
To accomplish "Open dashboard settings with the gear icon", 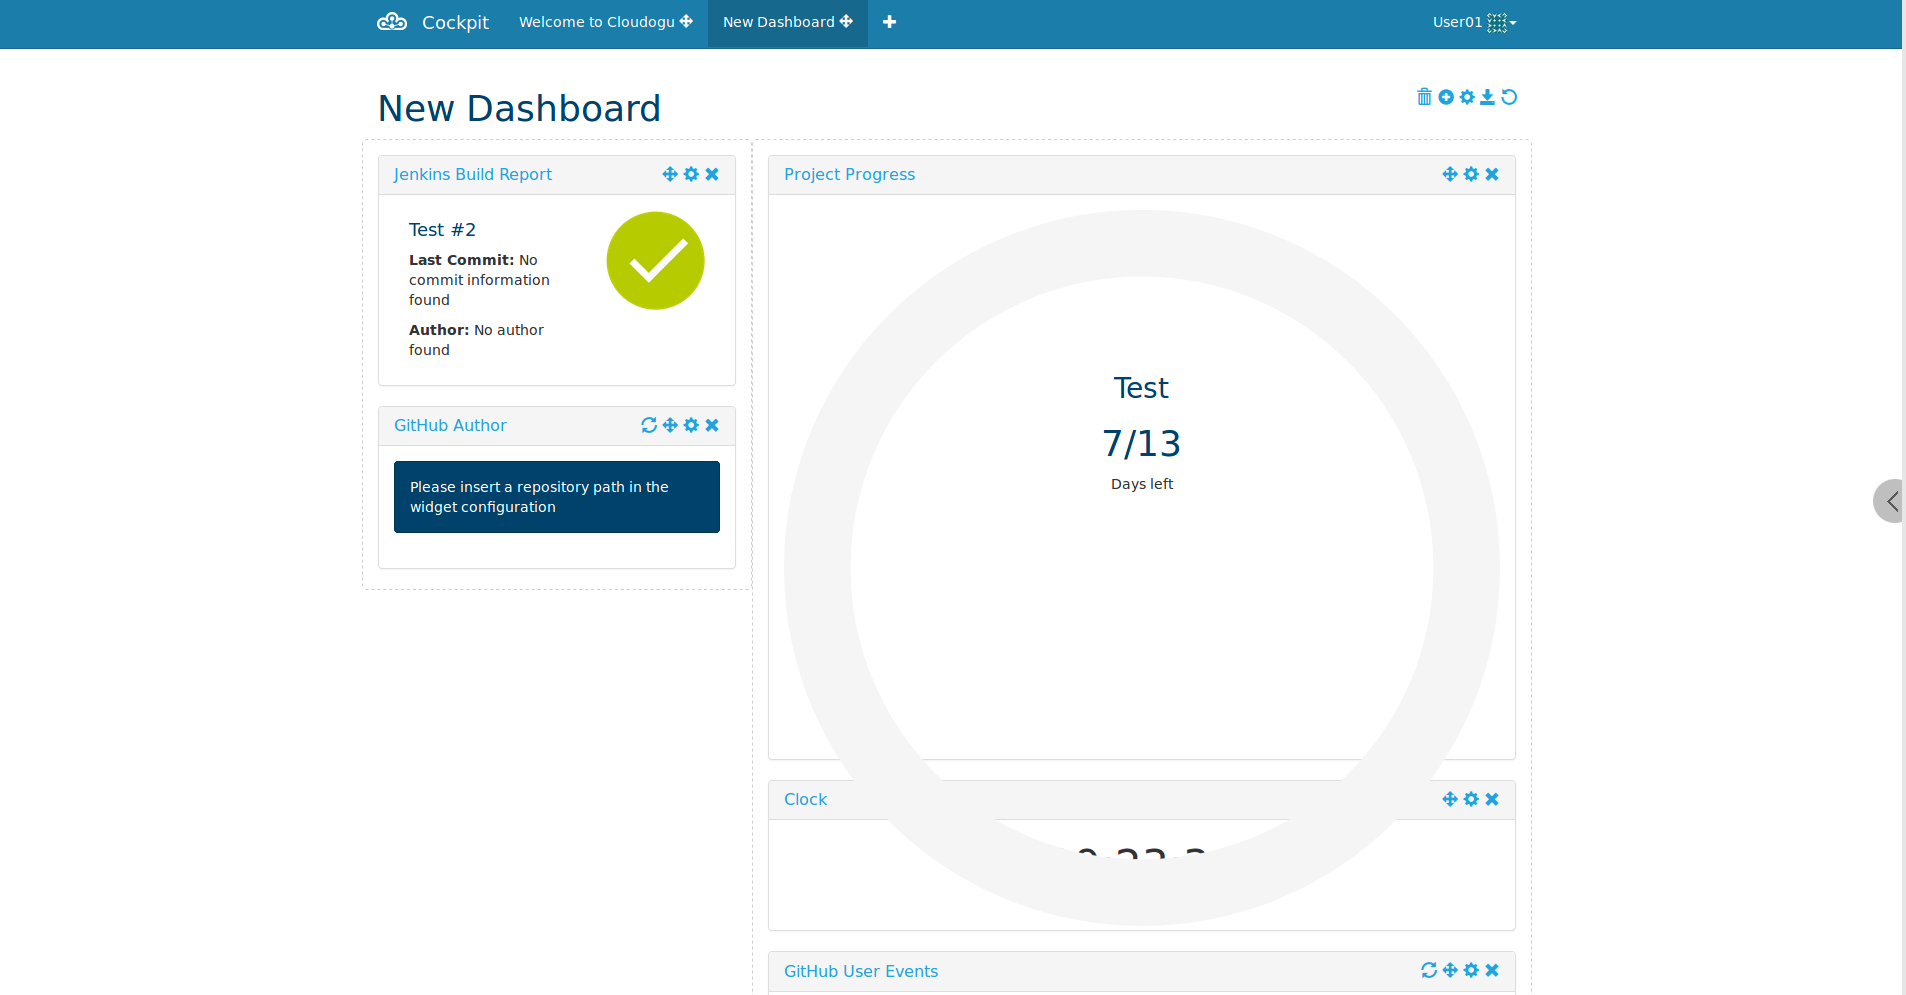I will (x=1466, y=97).
